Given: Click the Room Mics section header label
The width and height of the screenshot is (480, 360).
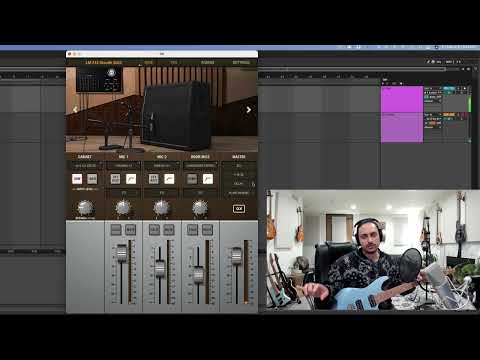Looking at the screenshot, I should (200, 157).
